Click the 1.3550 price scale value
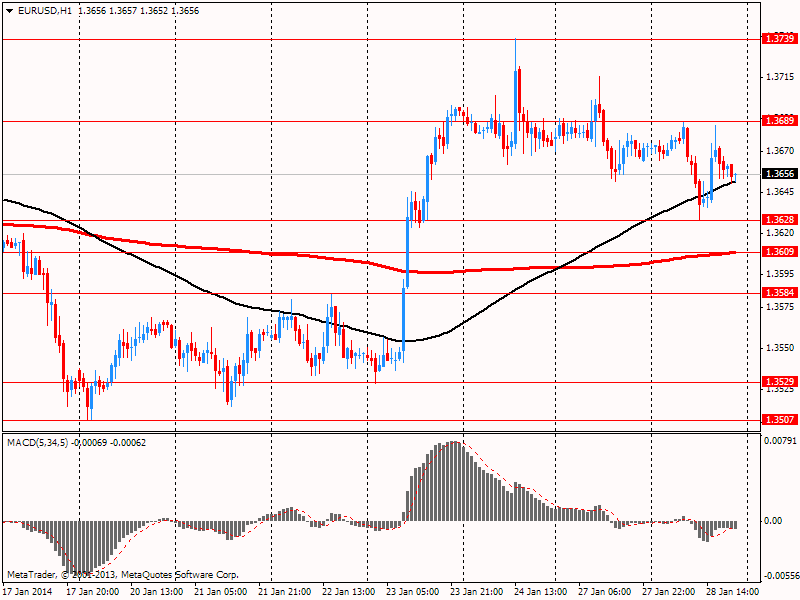The image size is (800, 600). click(x=780, y=348)
